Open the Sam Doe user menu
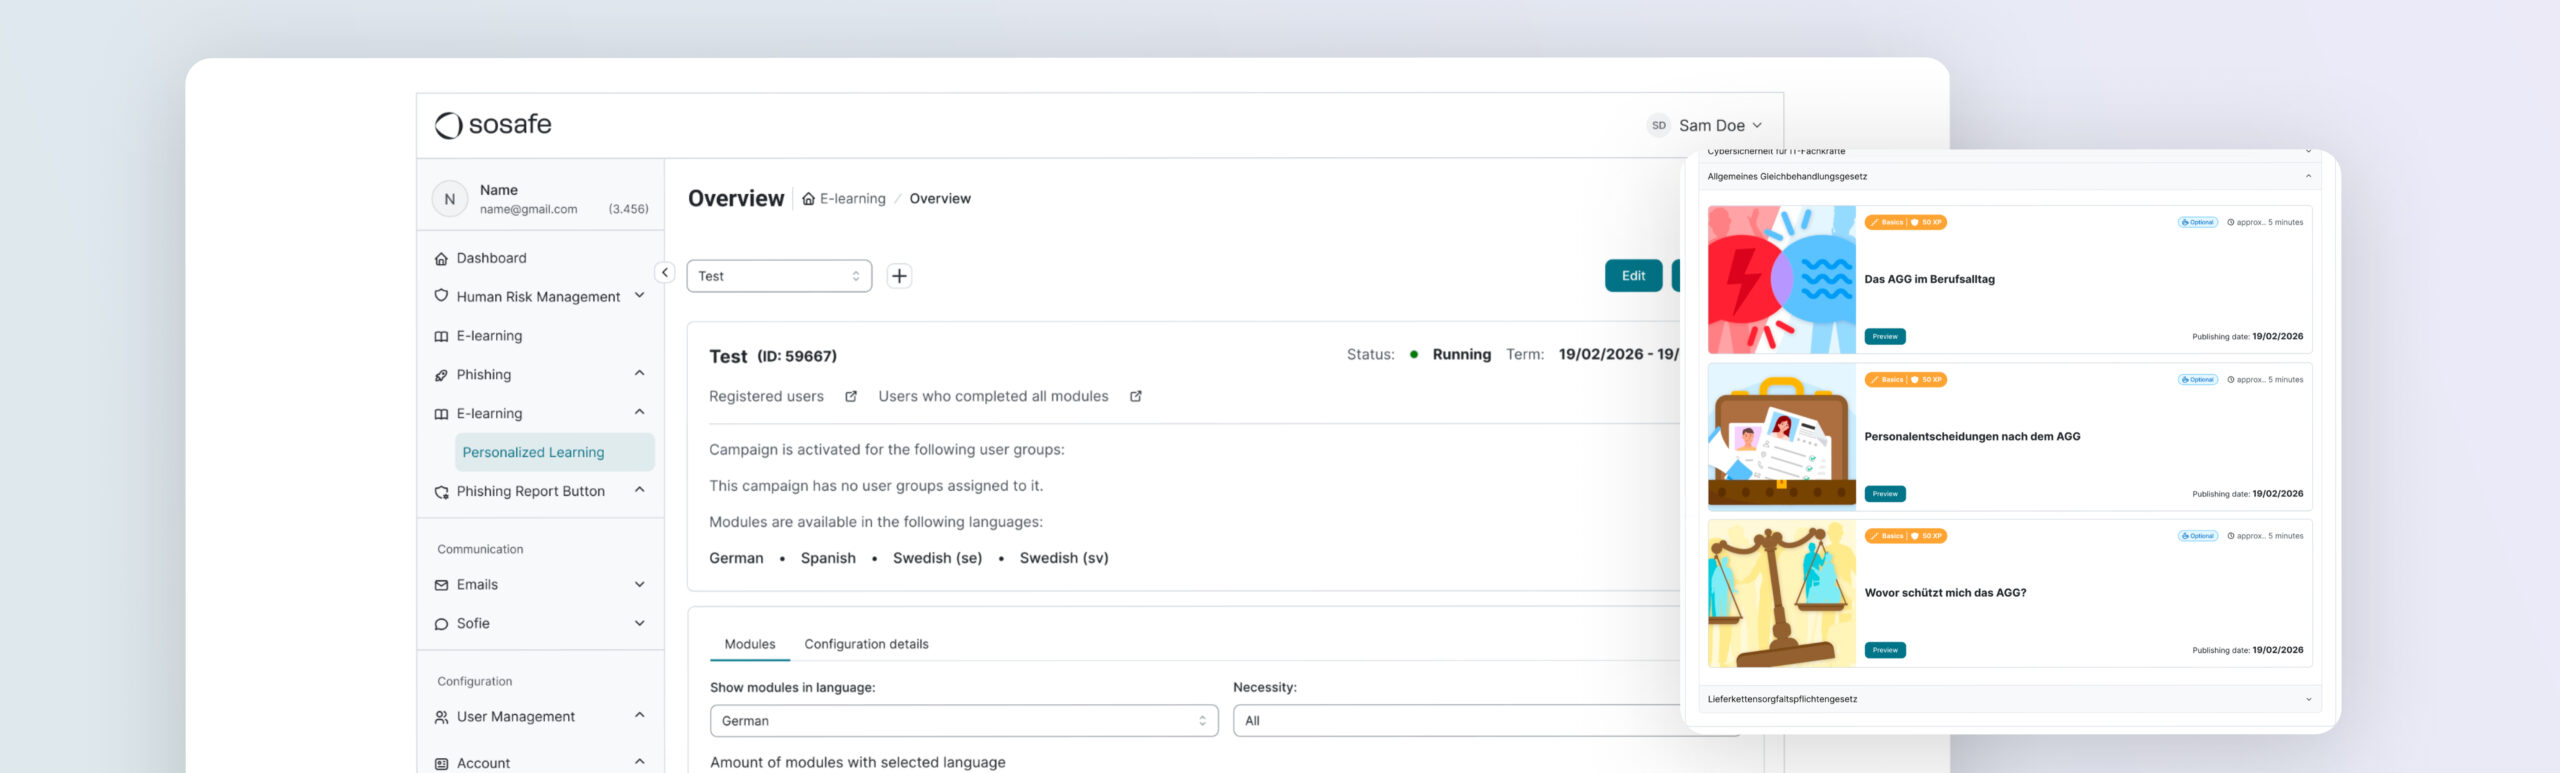The height and width of the screenshot is (773, 2560). (1710, 126)
